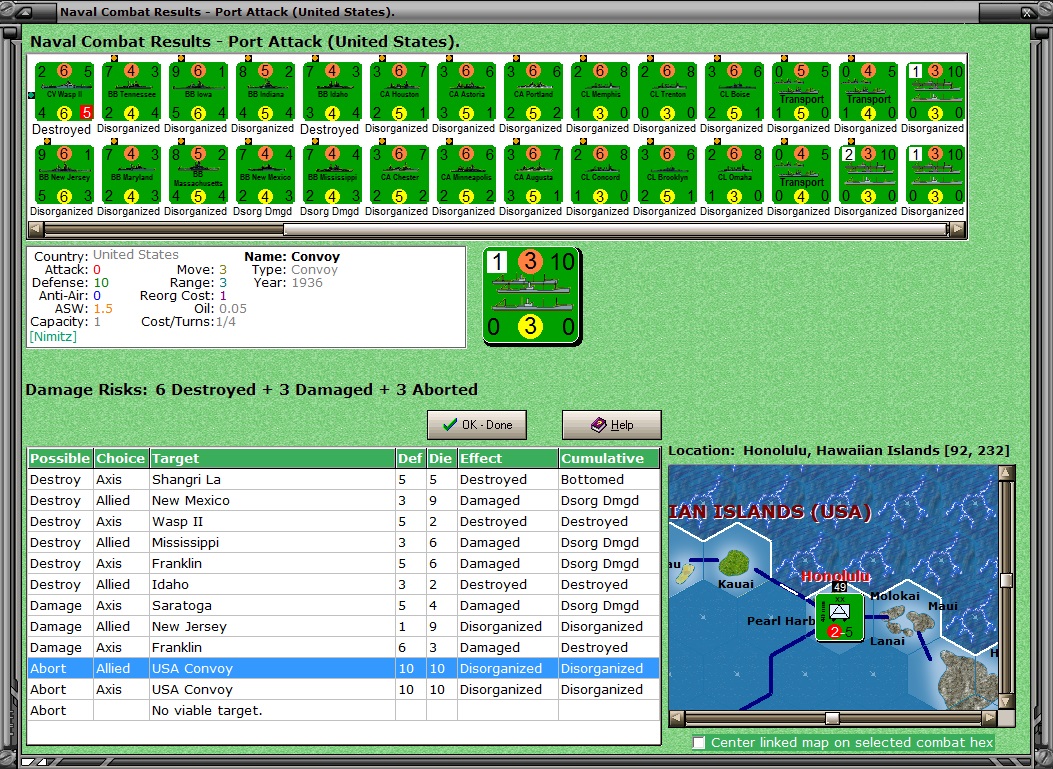This screenshot has width=1053, height=769.
Task: Select the BB Maryland unit counter
Action: pos(132,175)
